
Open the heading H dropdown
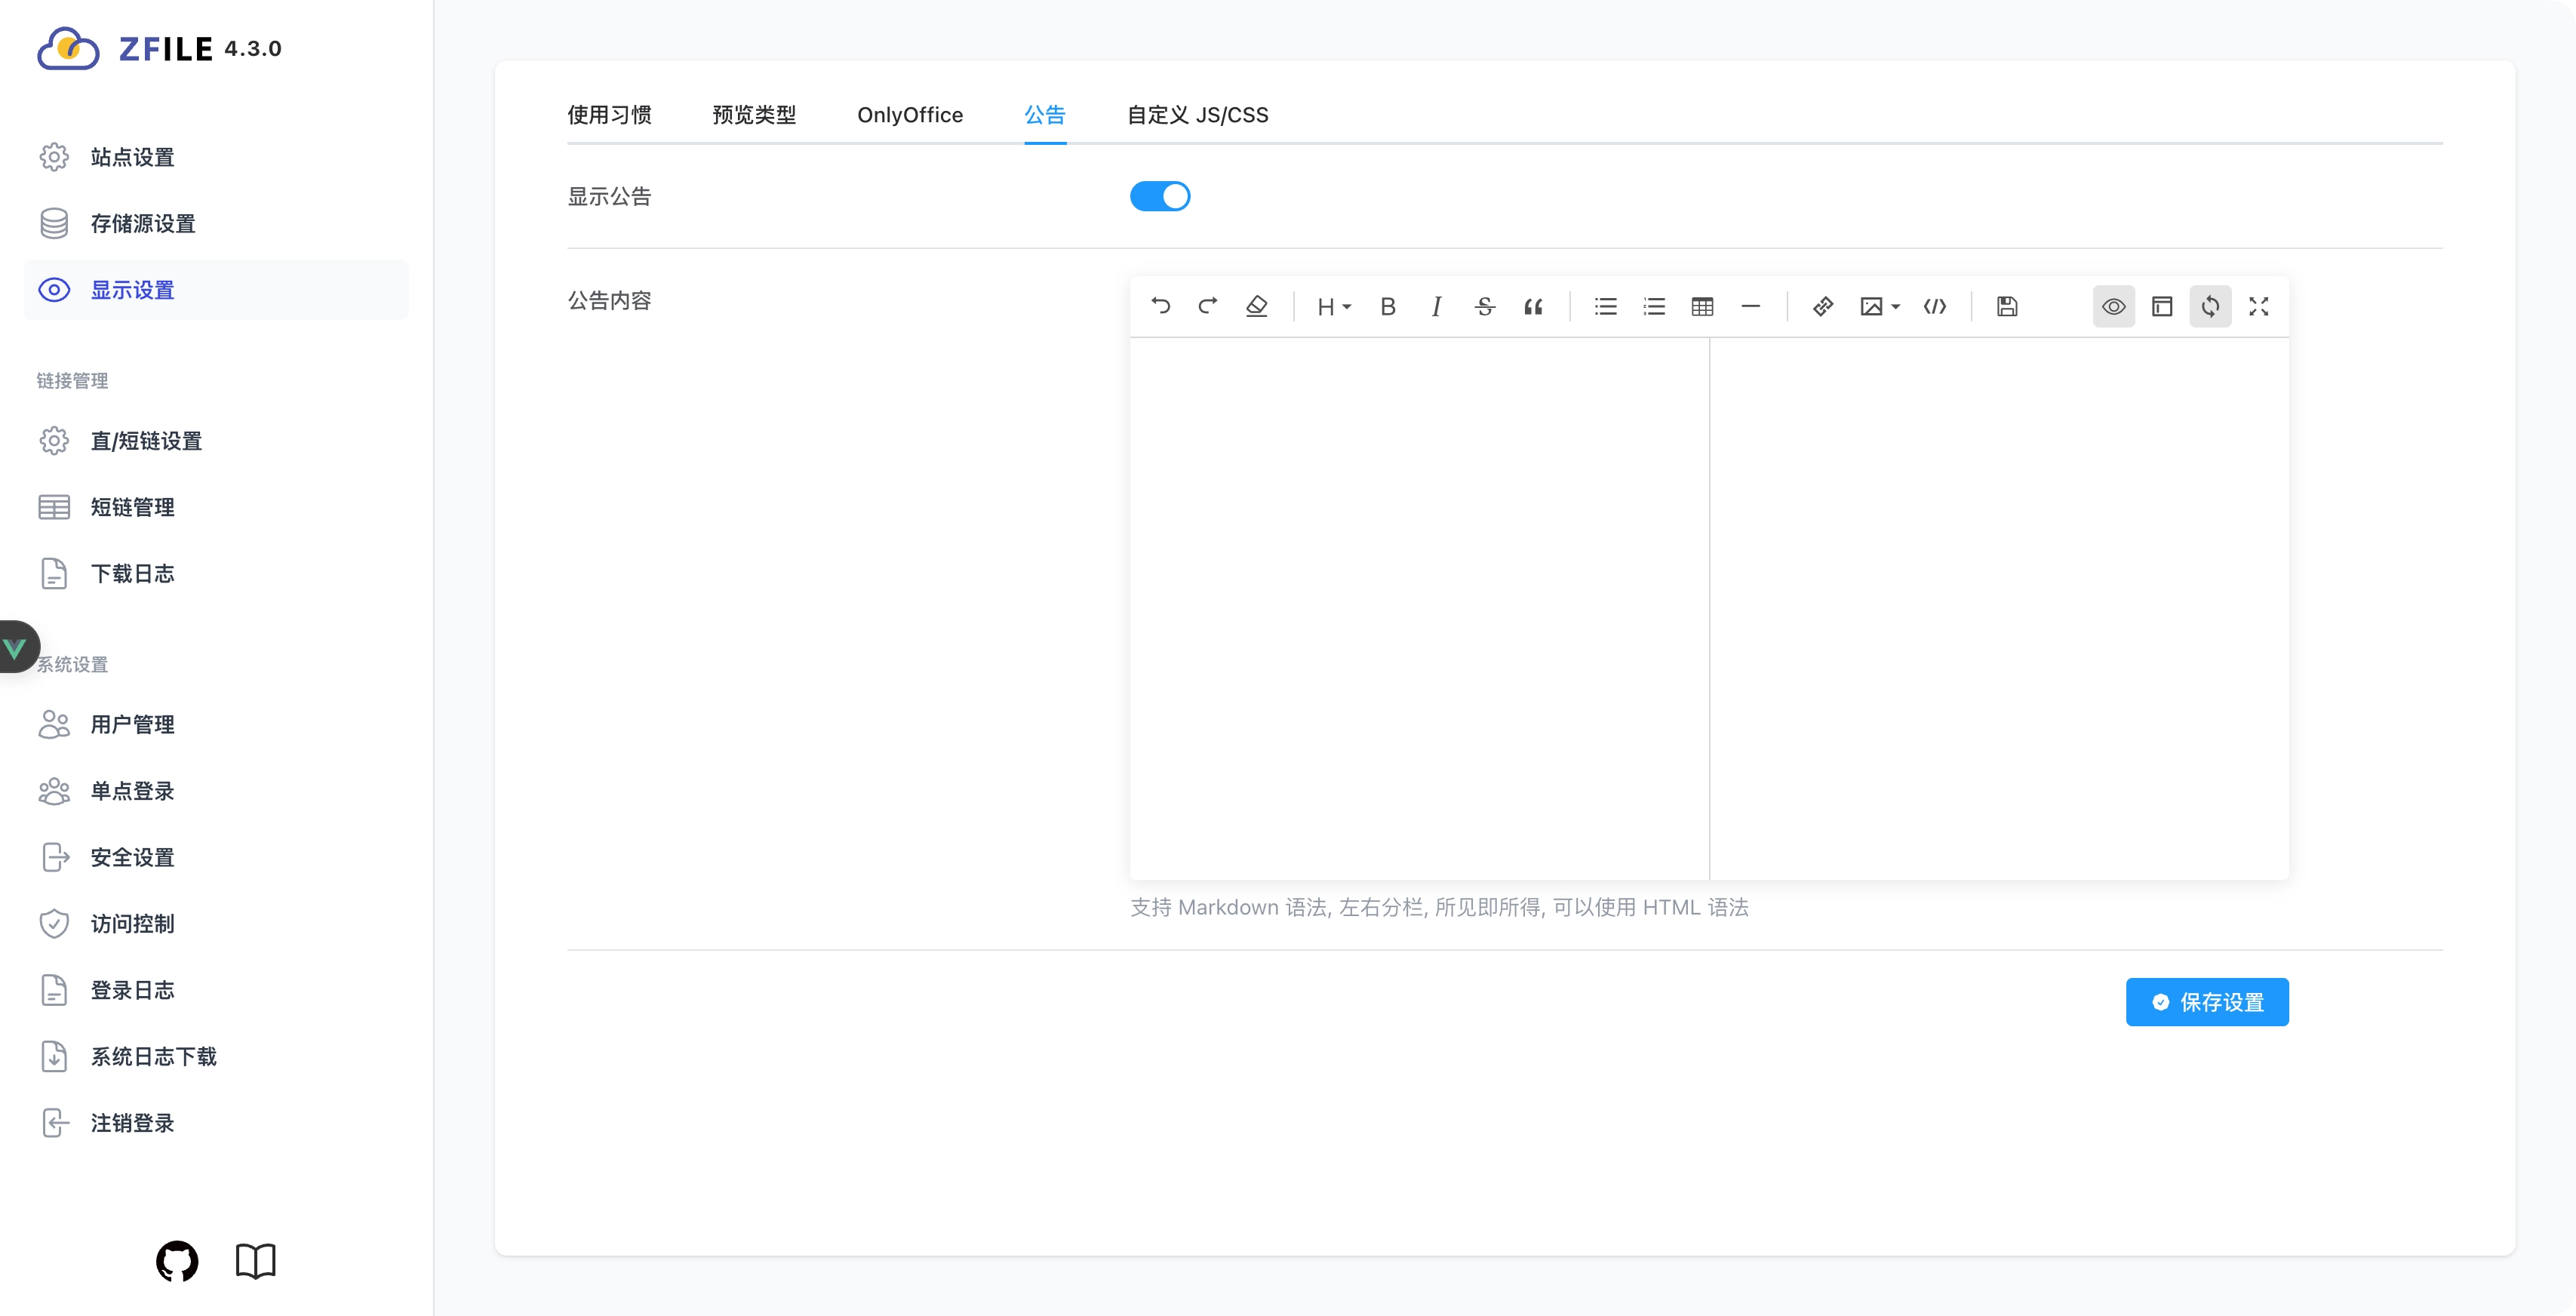1333,306
